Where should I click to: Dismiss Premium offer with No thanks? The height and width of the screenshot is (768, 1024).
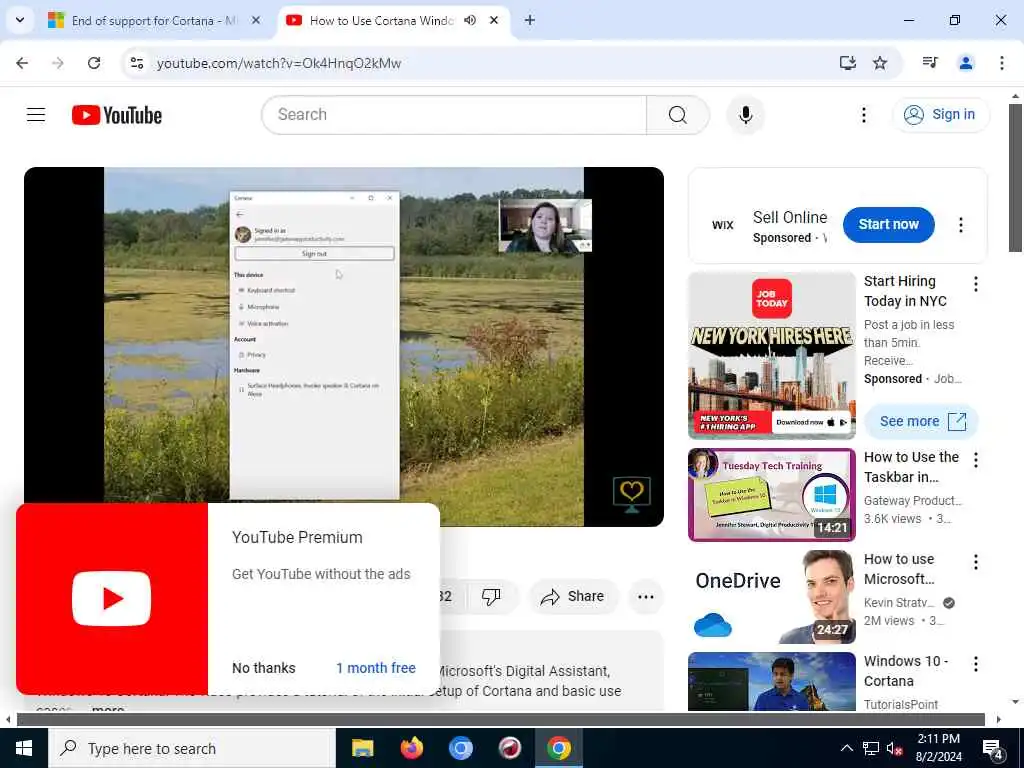pyautogui.click(x=264, y=668)
